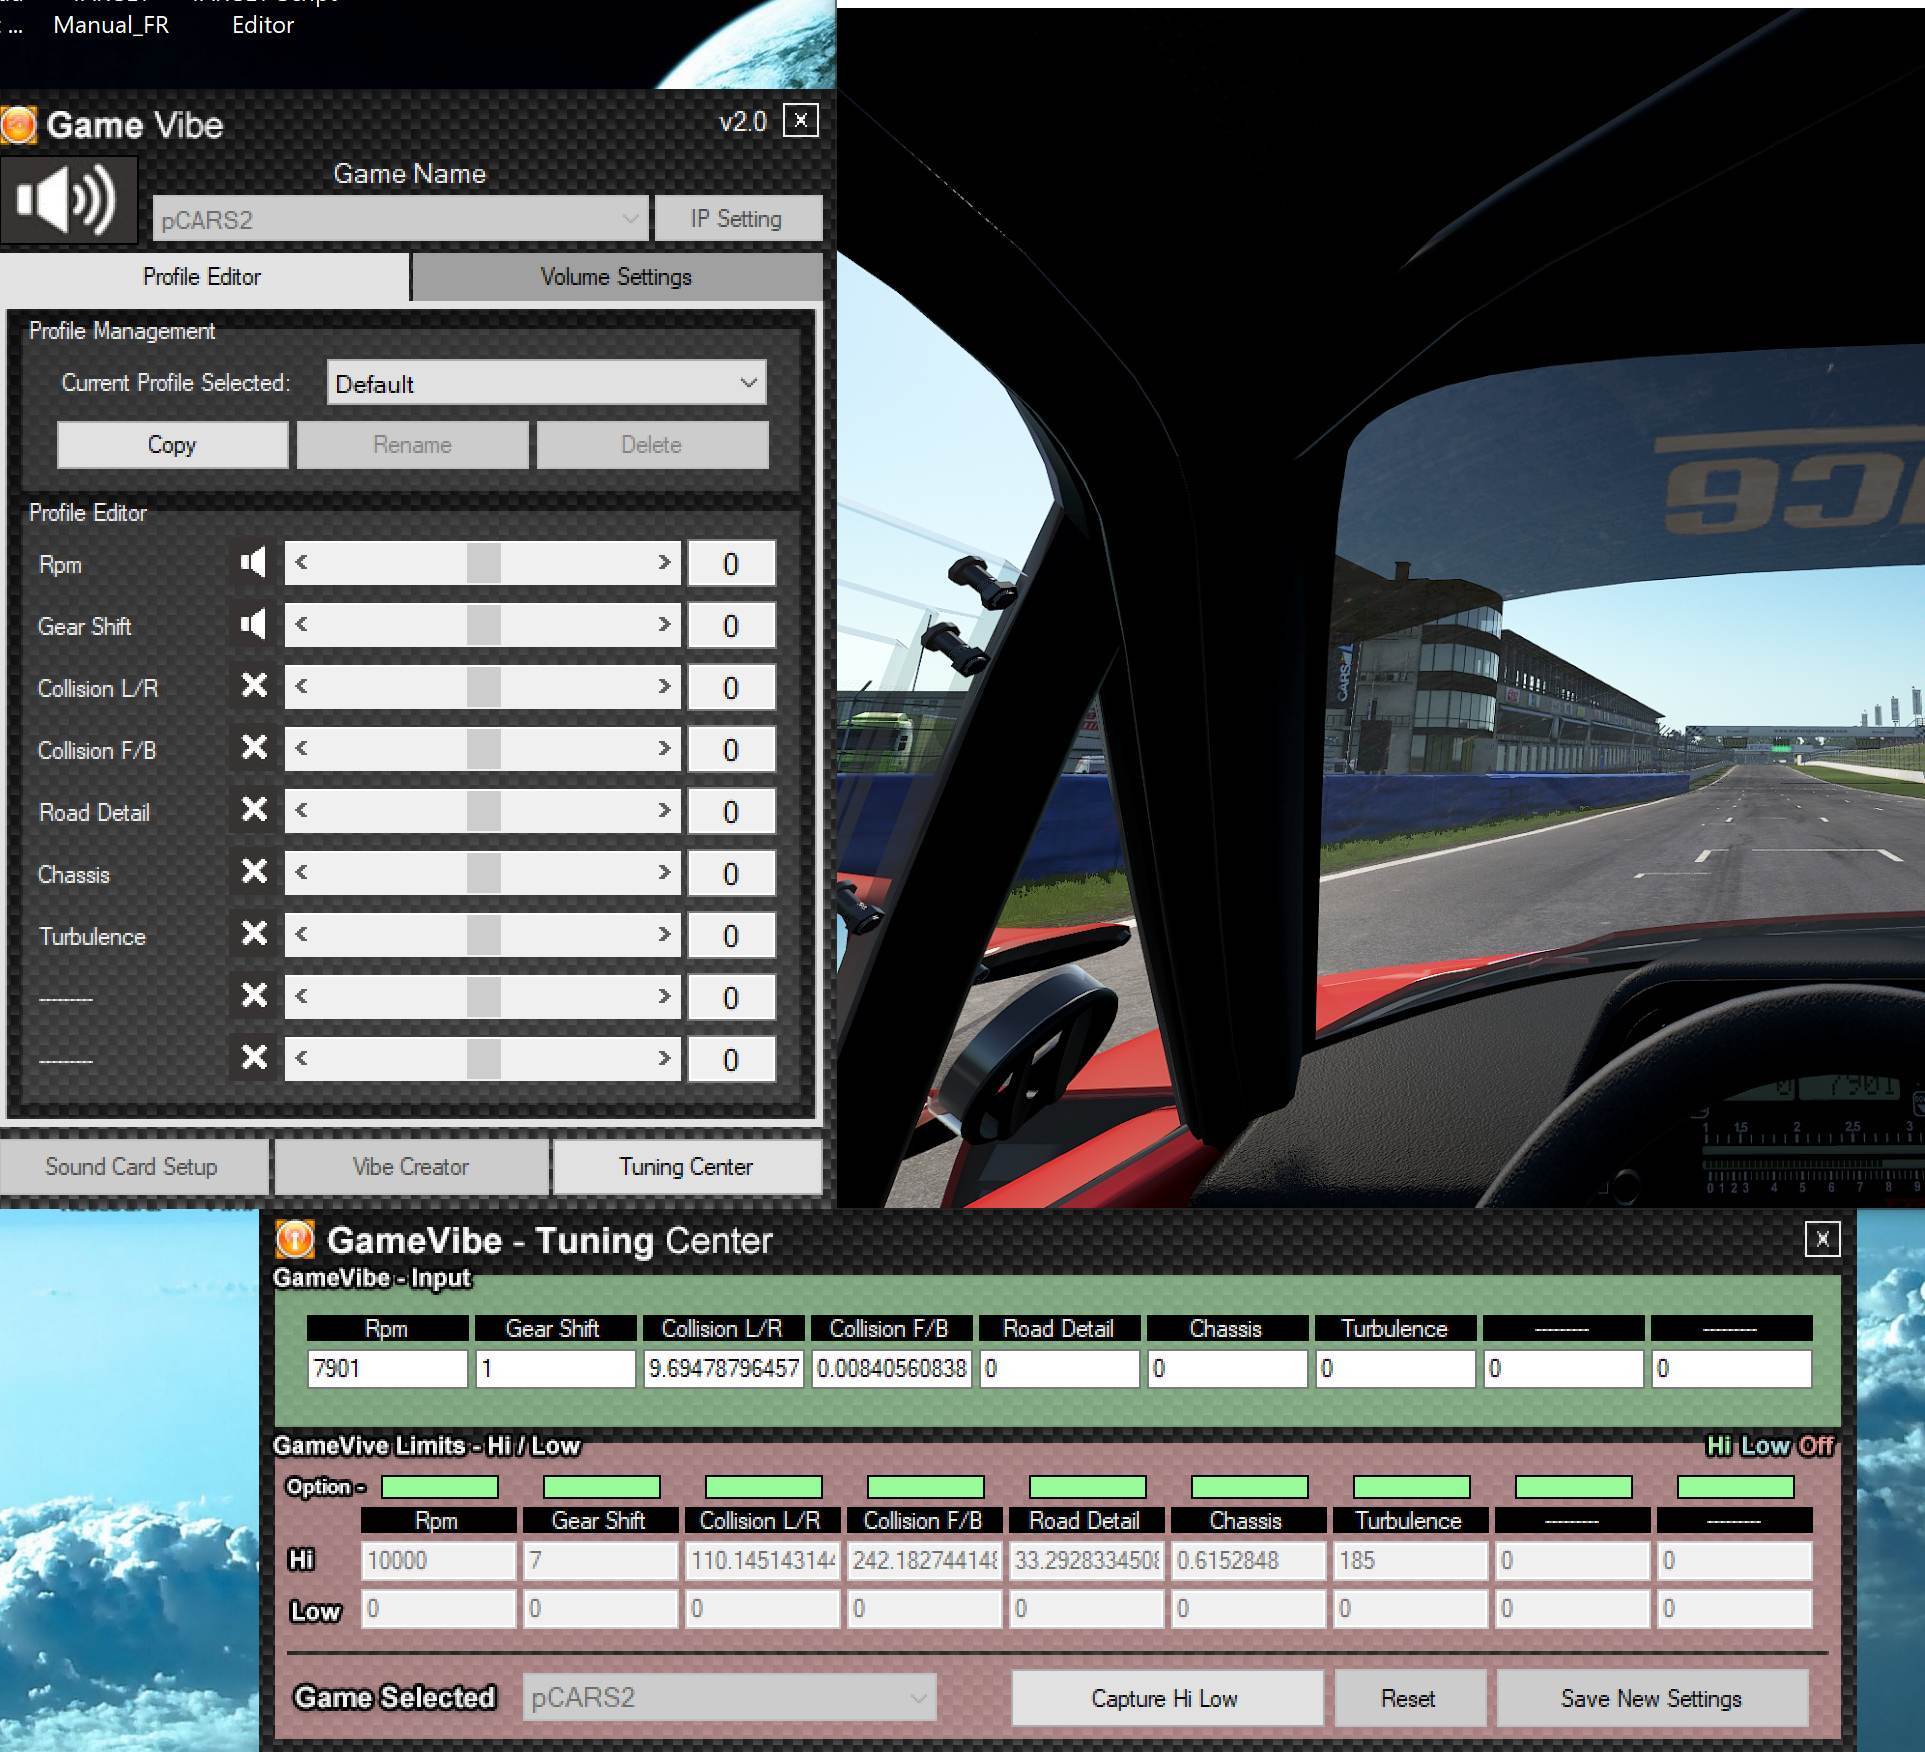Decrease Road Detail slider with left arrow
Viewport: 1925px width, 1752px height.
pos(301,811)
